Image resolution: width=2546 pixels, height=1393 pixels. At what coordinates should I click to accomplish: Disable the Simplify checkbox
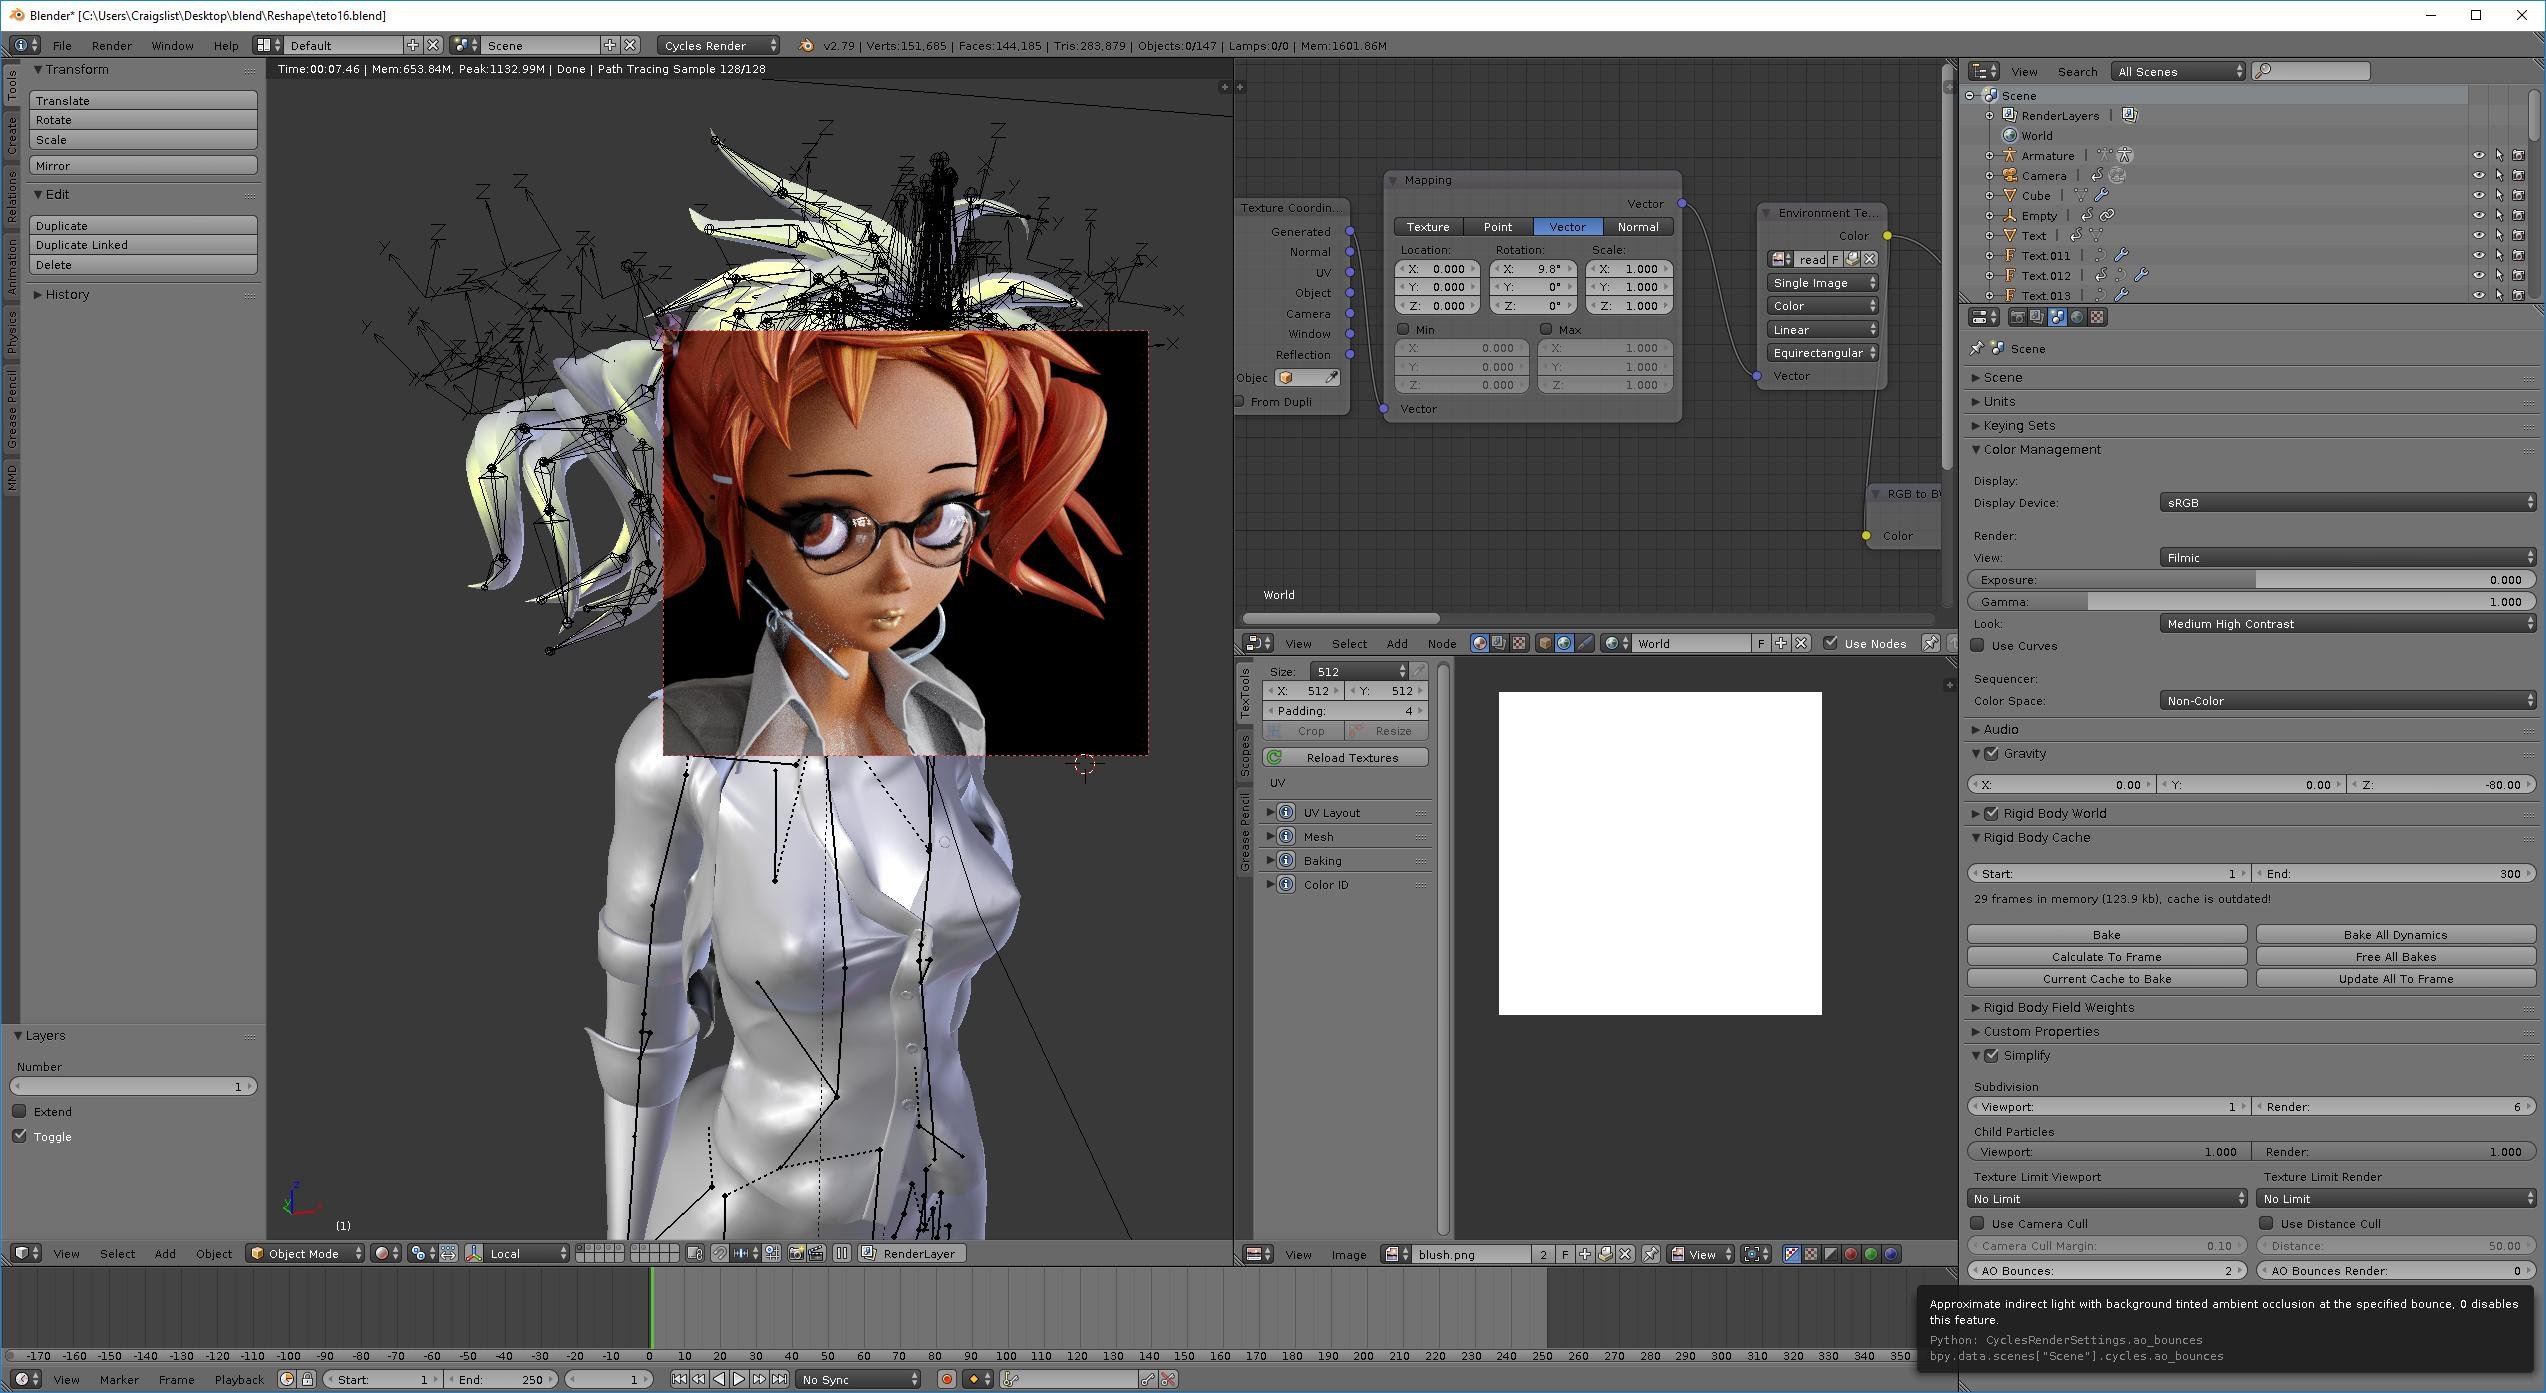point(1992,1056)
